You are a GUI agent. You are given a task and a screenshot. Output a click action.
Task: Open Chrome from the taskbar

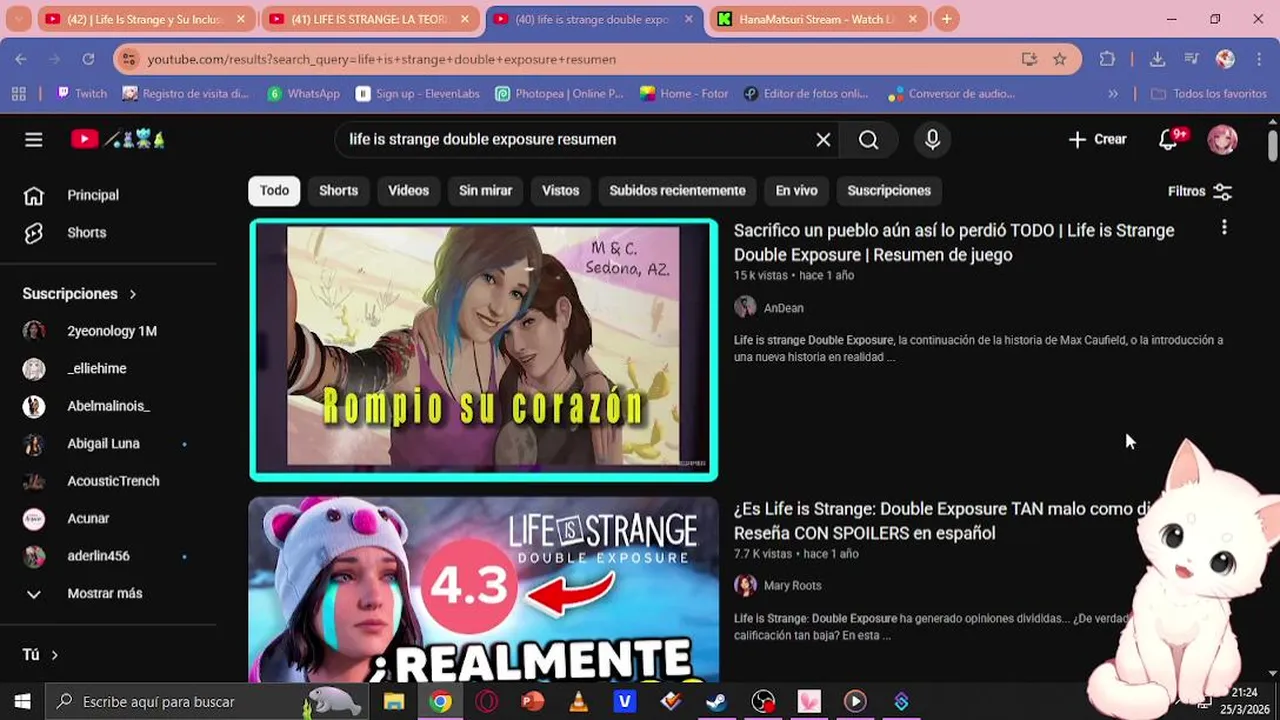[440, 702]
